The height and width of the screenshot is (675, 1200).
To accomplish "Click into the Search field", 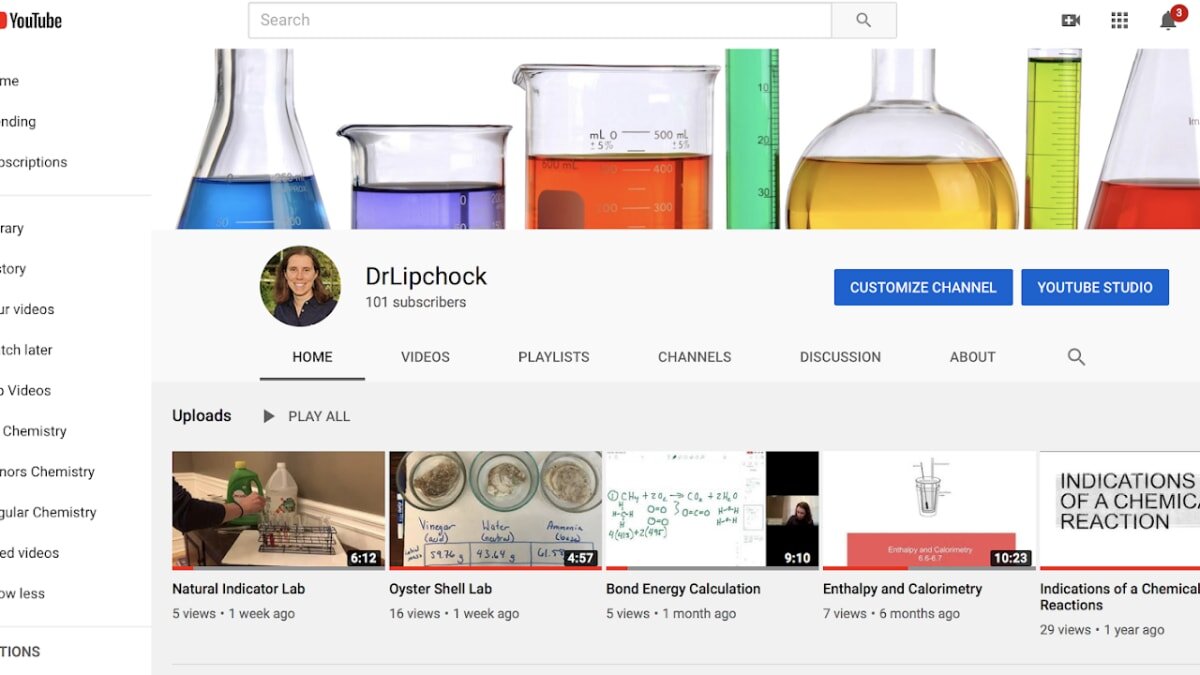I will [x=540, y=20].
